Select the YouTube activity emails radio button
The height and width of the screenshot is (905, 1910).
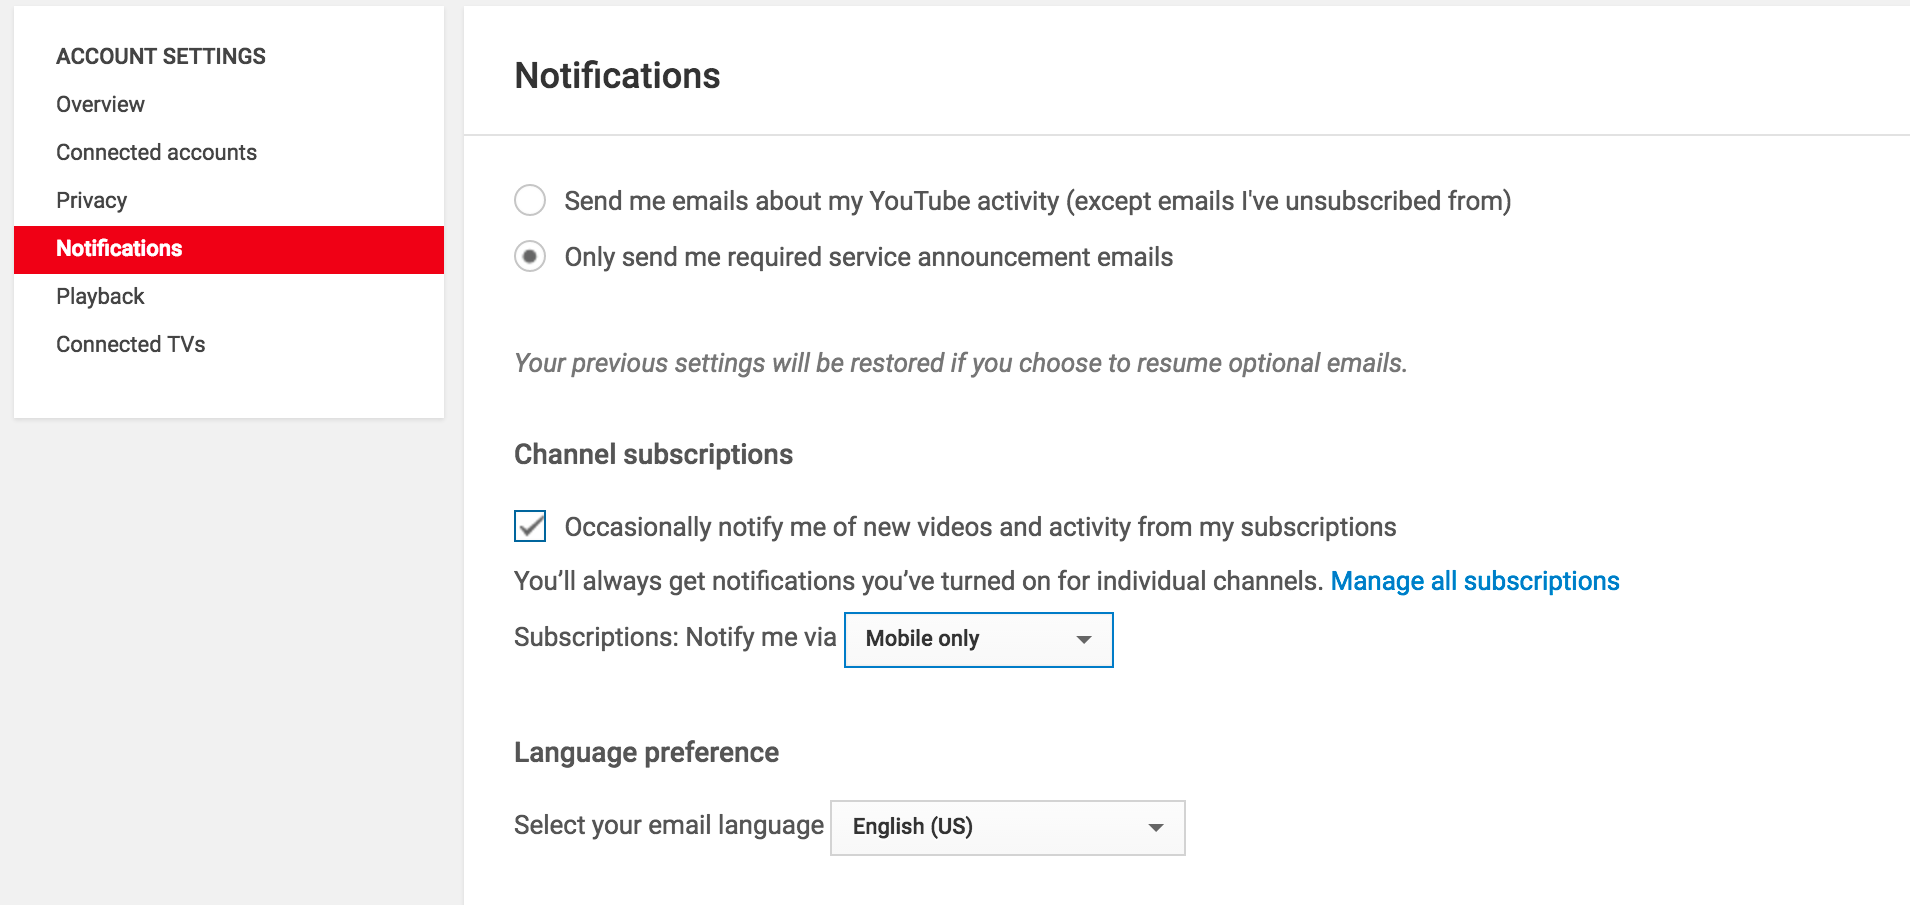coord(530,200)
